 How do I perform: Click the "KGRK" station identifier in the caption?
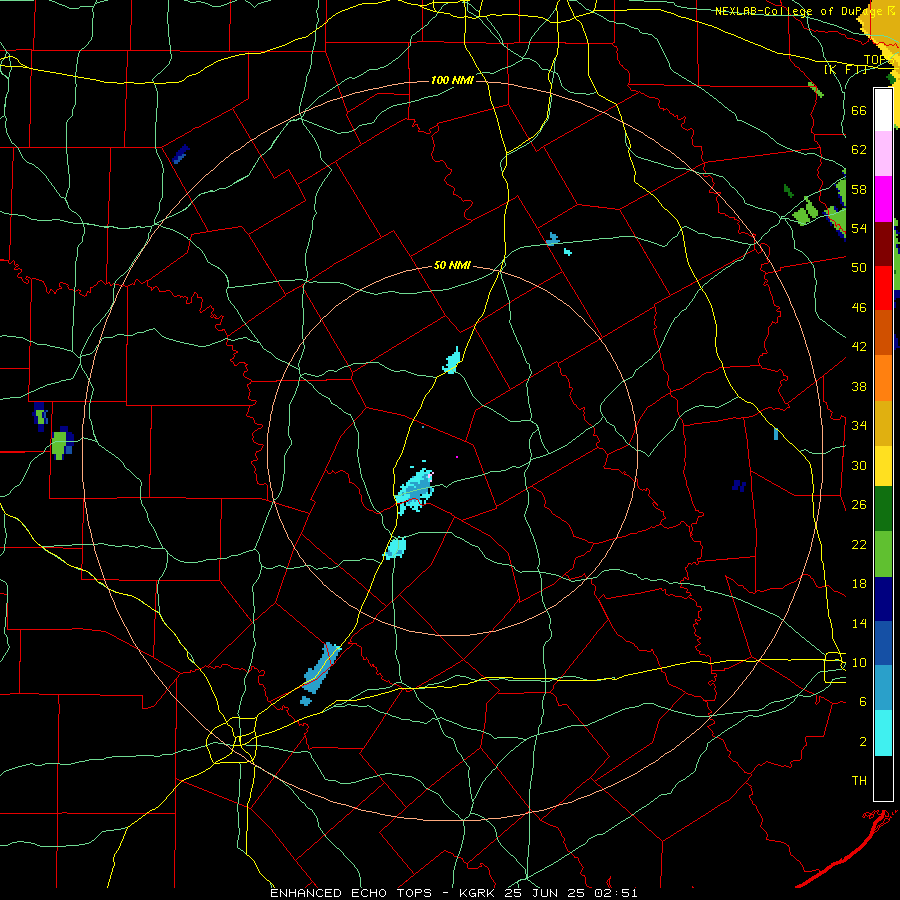coord(477,893)
